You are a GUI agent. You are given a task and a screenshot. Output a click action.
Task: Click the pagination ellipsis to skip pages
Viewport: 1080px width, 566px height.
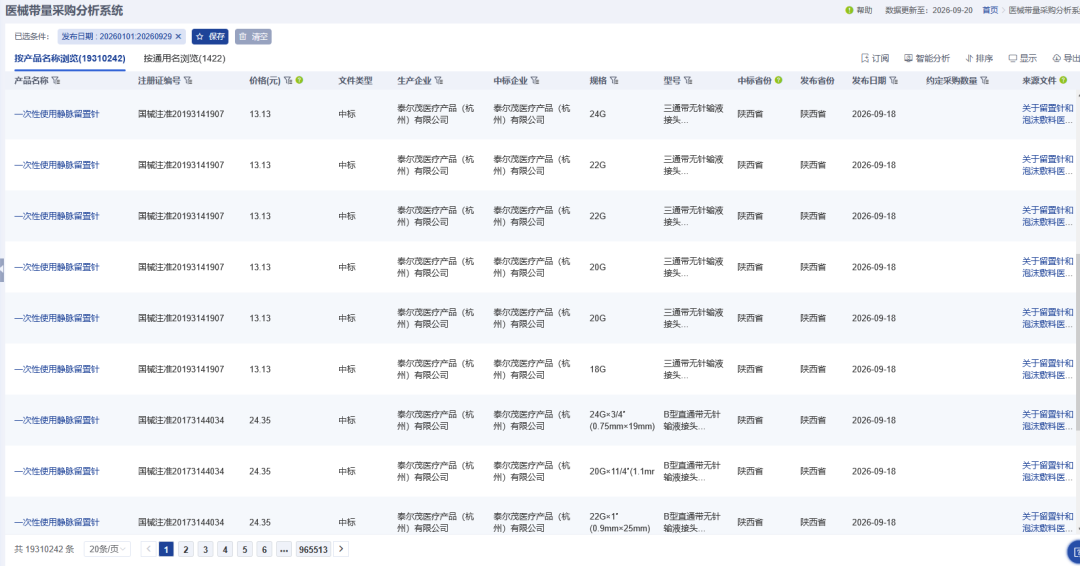(x=284, y=549)
